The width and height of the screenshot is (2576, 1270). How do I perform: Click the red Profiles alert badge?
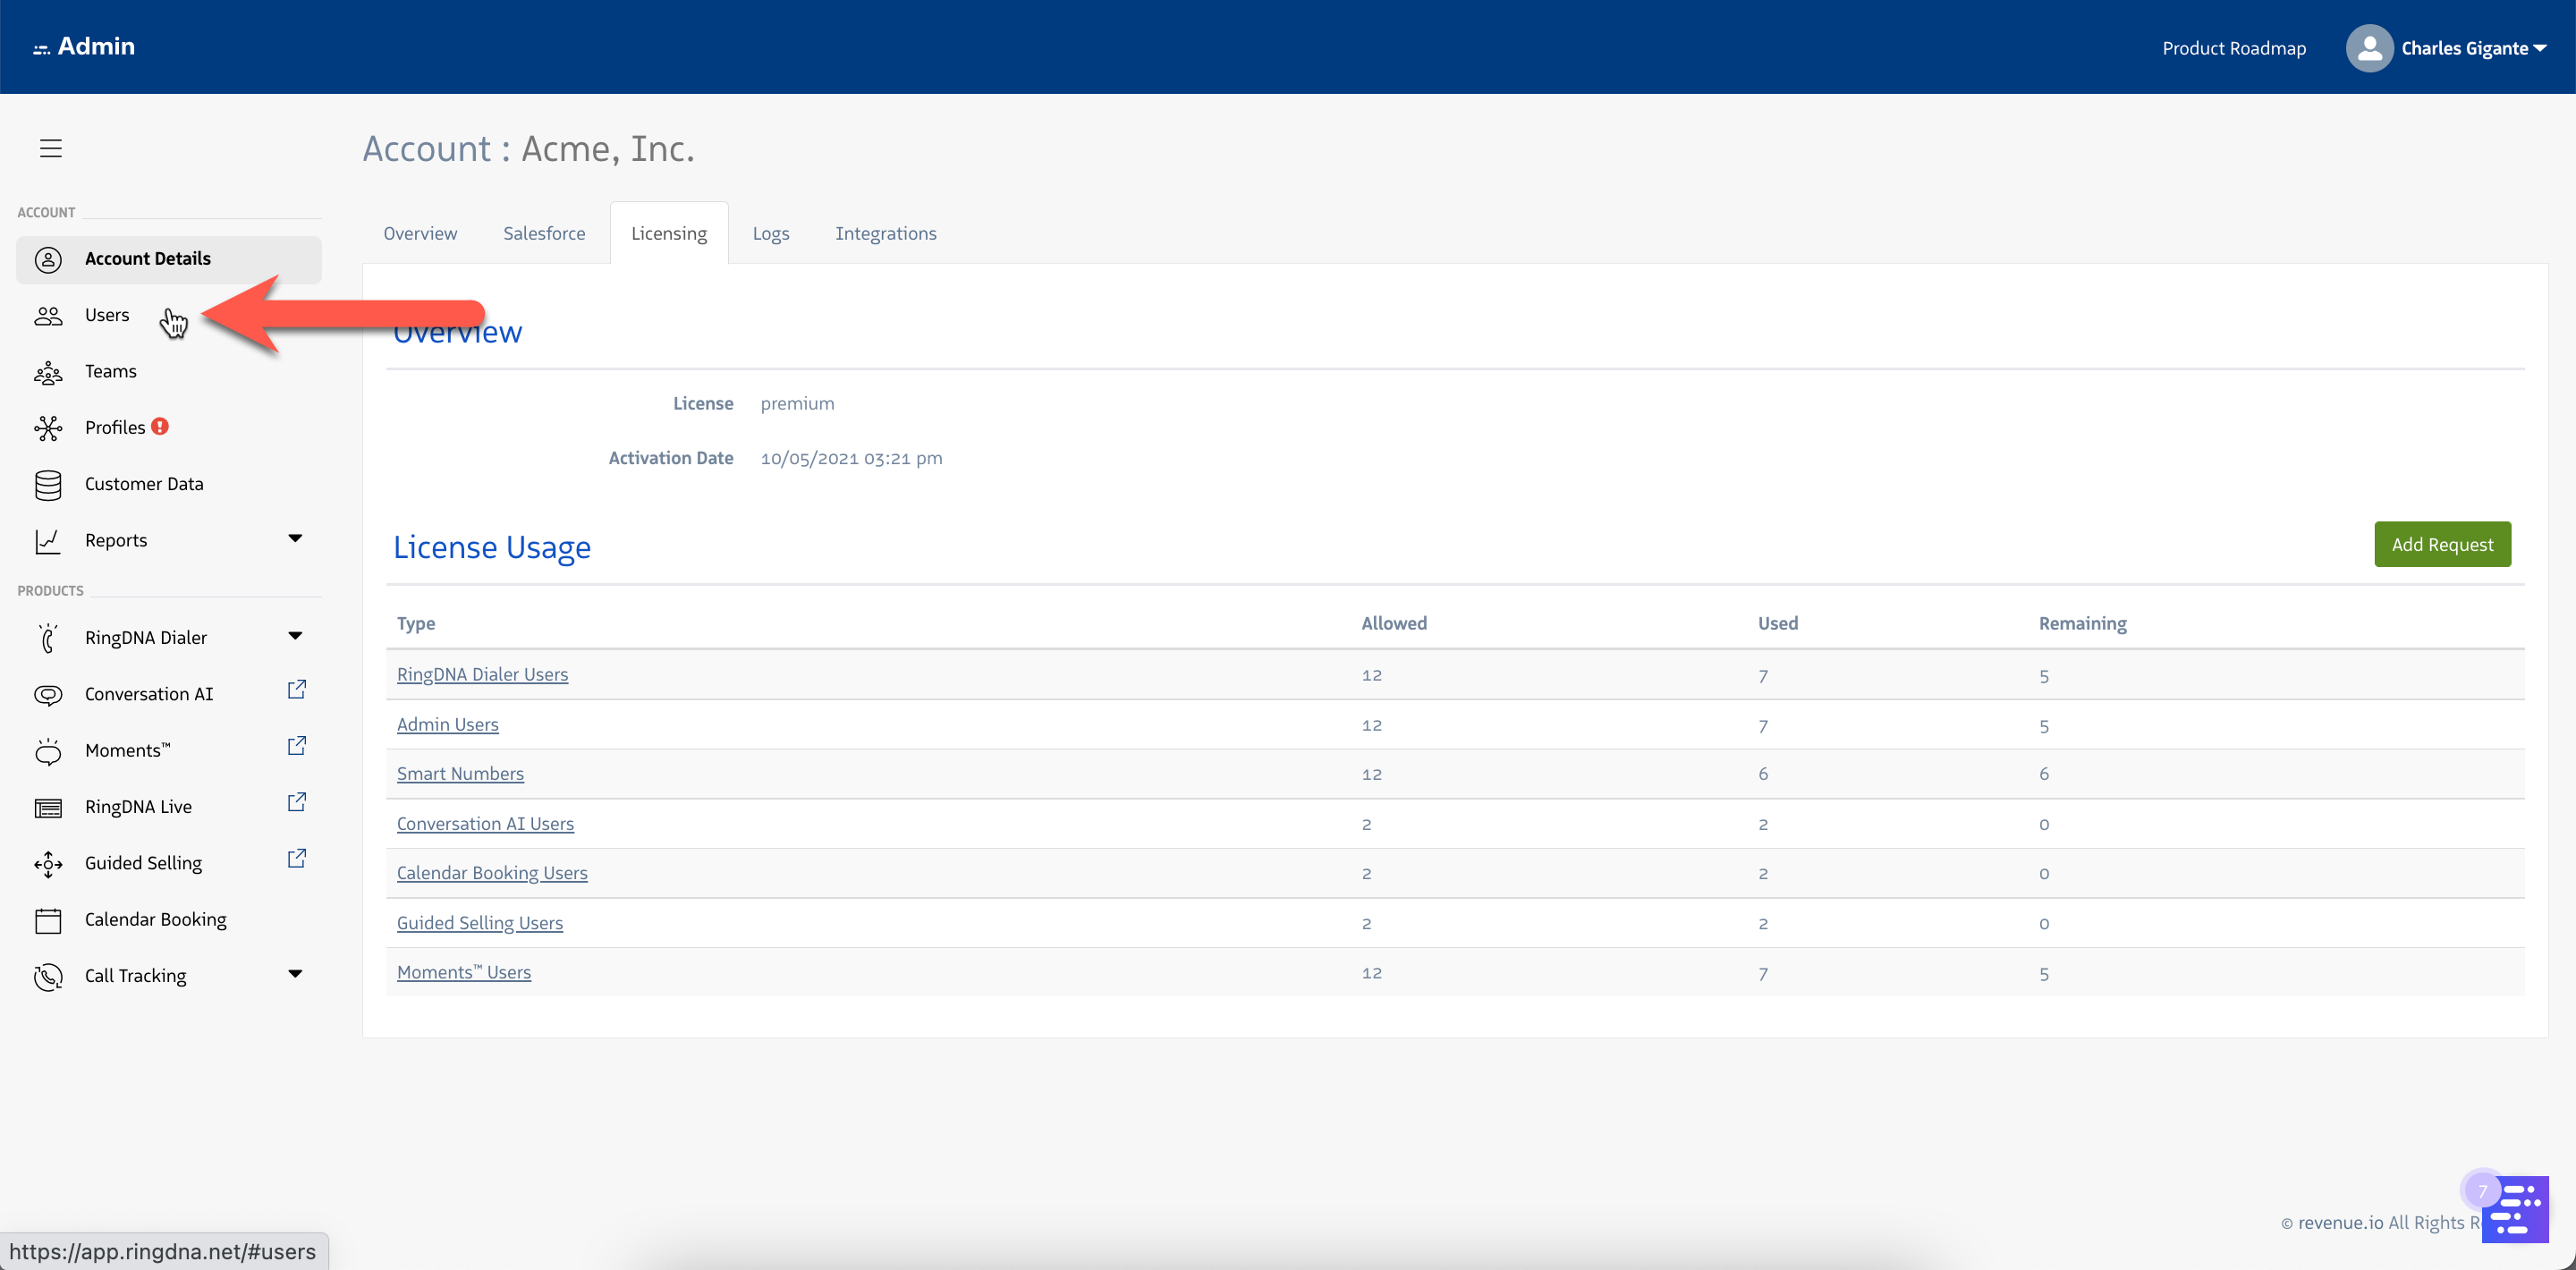coord(160,426)
